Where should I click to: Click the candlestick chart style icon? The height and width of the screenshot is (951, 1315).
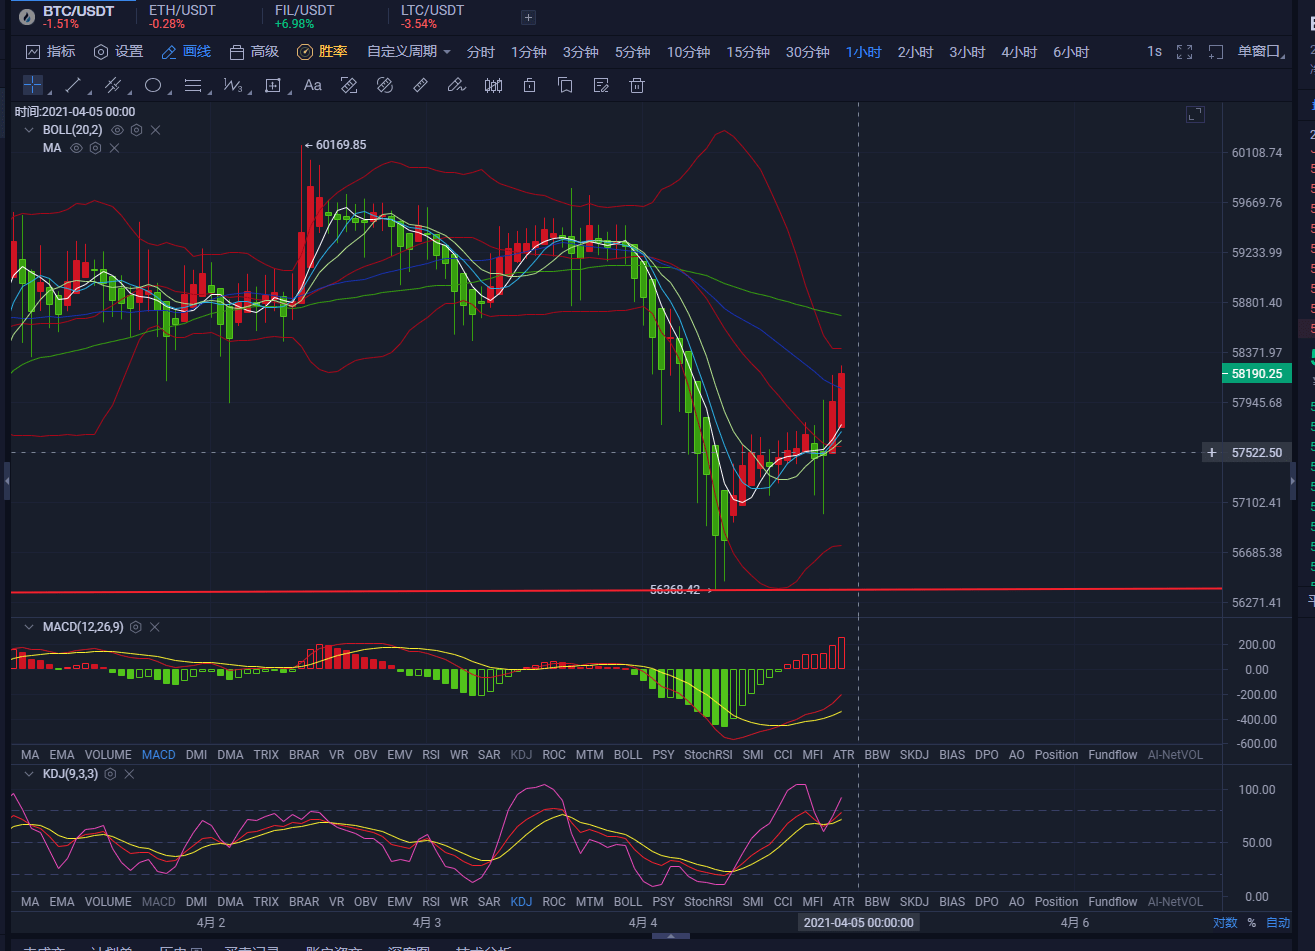(x=493, y=85)
